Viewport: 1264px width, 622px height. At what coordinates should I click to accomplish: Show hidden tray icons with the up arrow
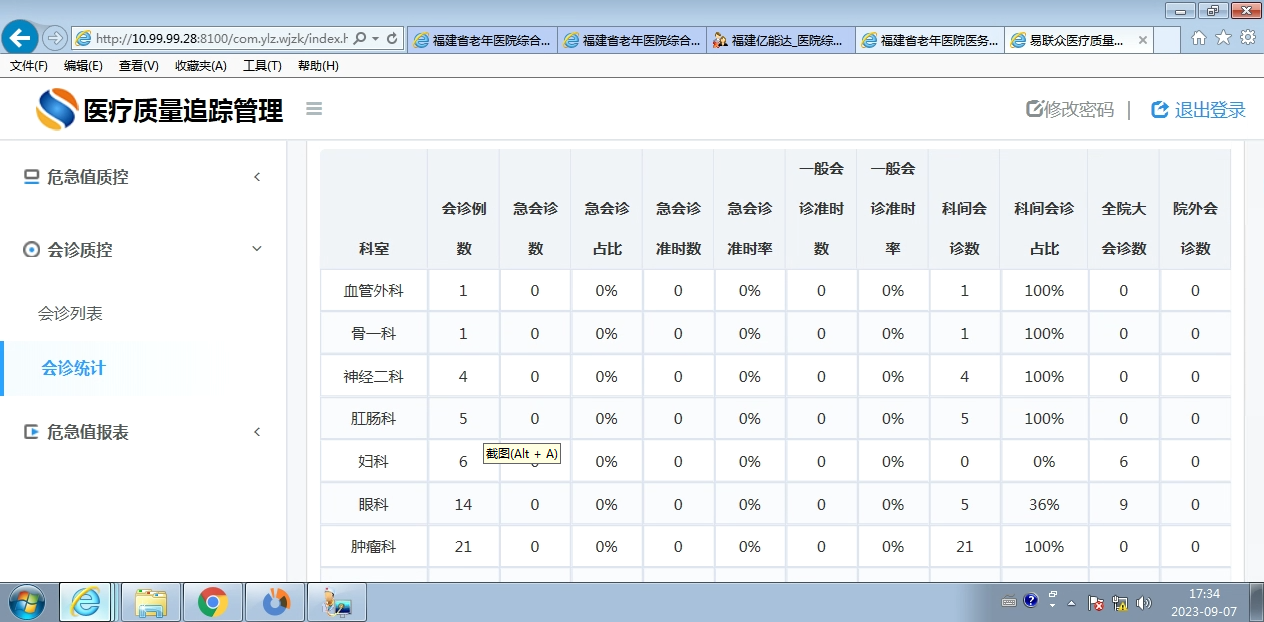1072,604
